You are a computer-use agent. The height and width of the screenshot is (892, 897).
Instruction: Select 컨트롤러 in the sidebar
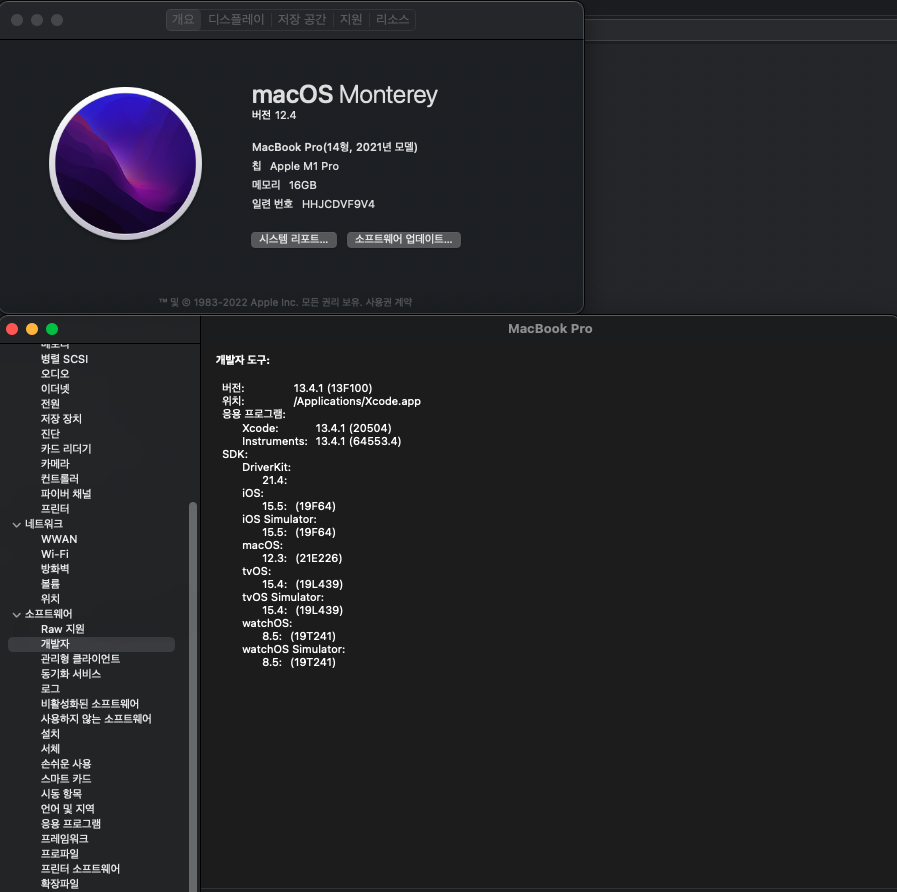point(59,478)
